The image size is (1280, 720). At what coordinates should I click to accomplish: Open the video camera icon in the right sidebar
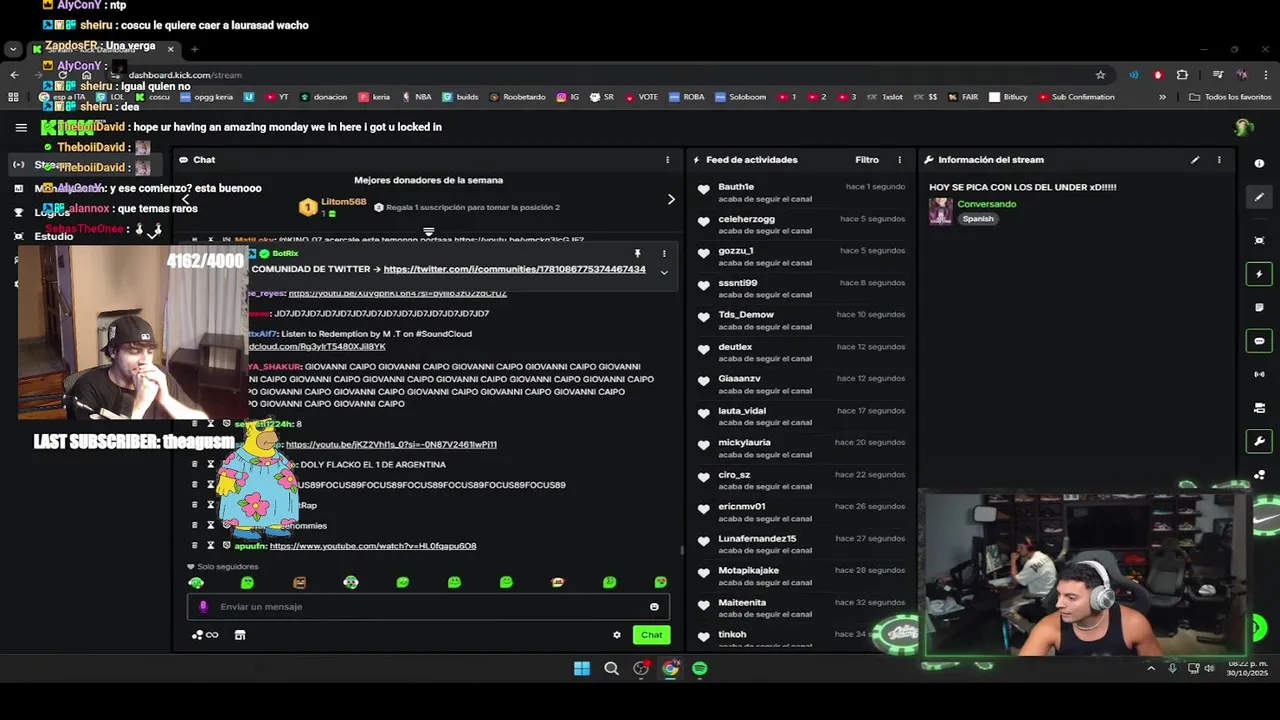[x=1259, y=408]
